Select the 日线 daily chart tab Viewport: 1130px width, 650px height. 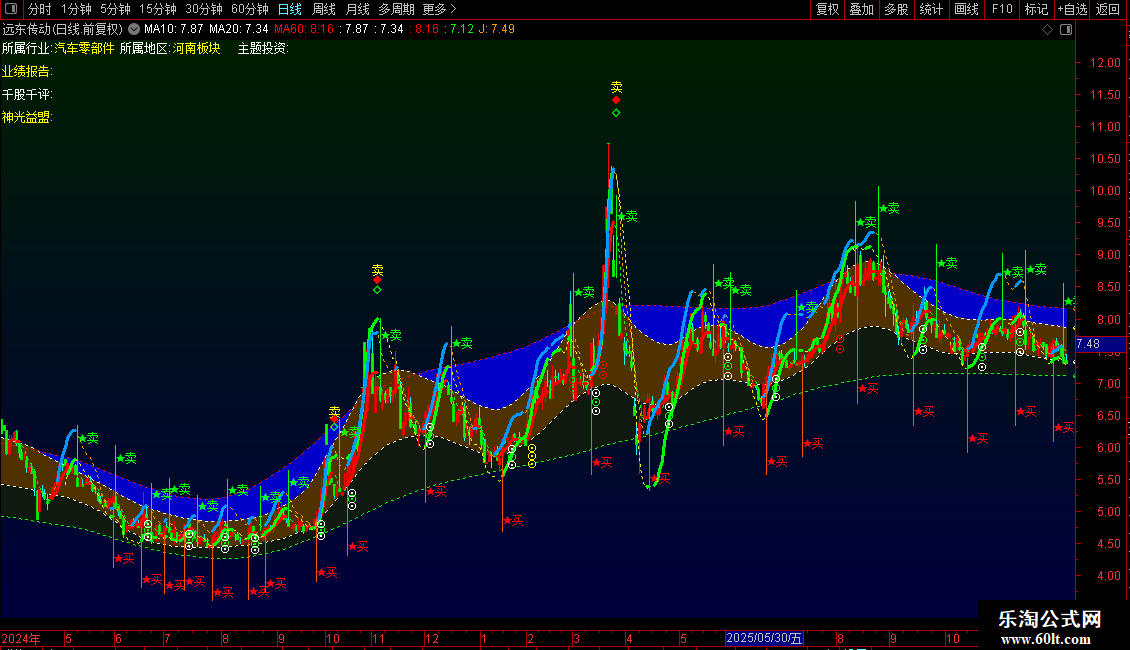point(290,9)
